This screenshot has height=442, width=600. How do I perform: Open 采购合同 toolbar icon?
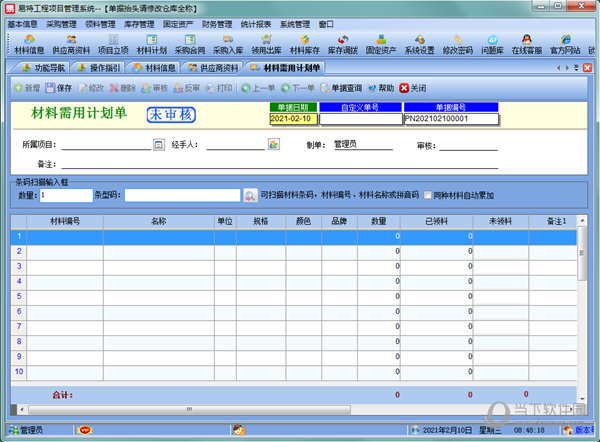click(x=190, y=44)
